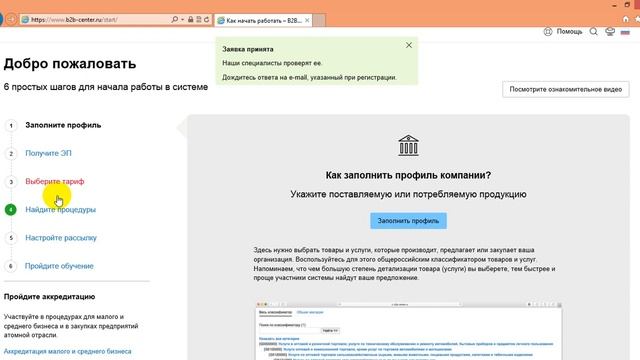Click '6 простых шагов для начала работы' subtitle
Screen dimensions: 640x360
click(106, 87)
